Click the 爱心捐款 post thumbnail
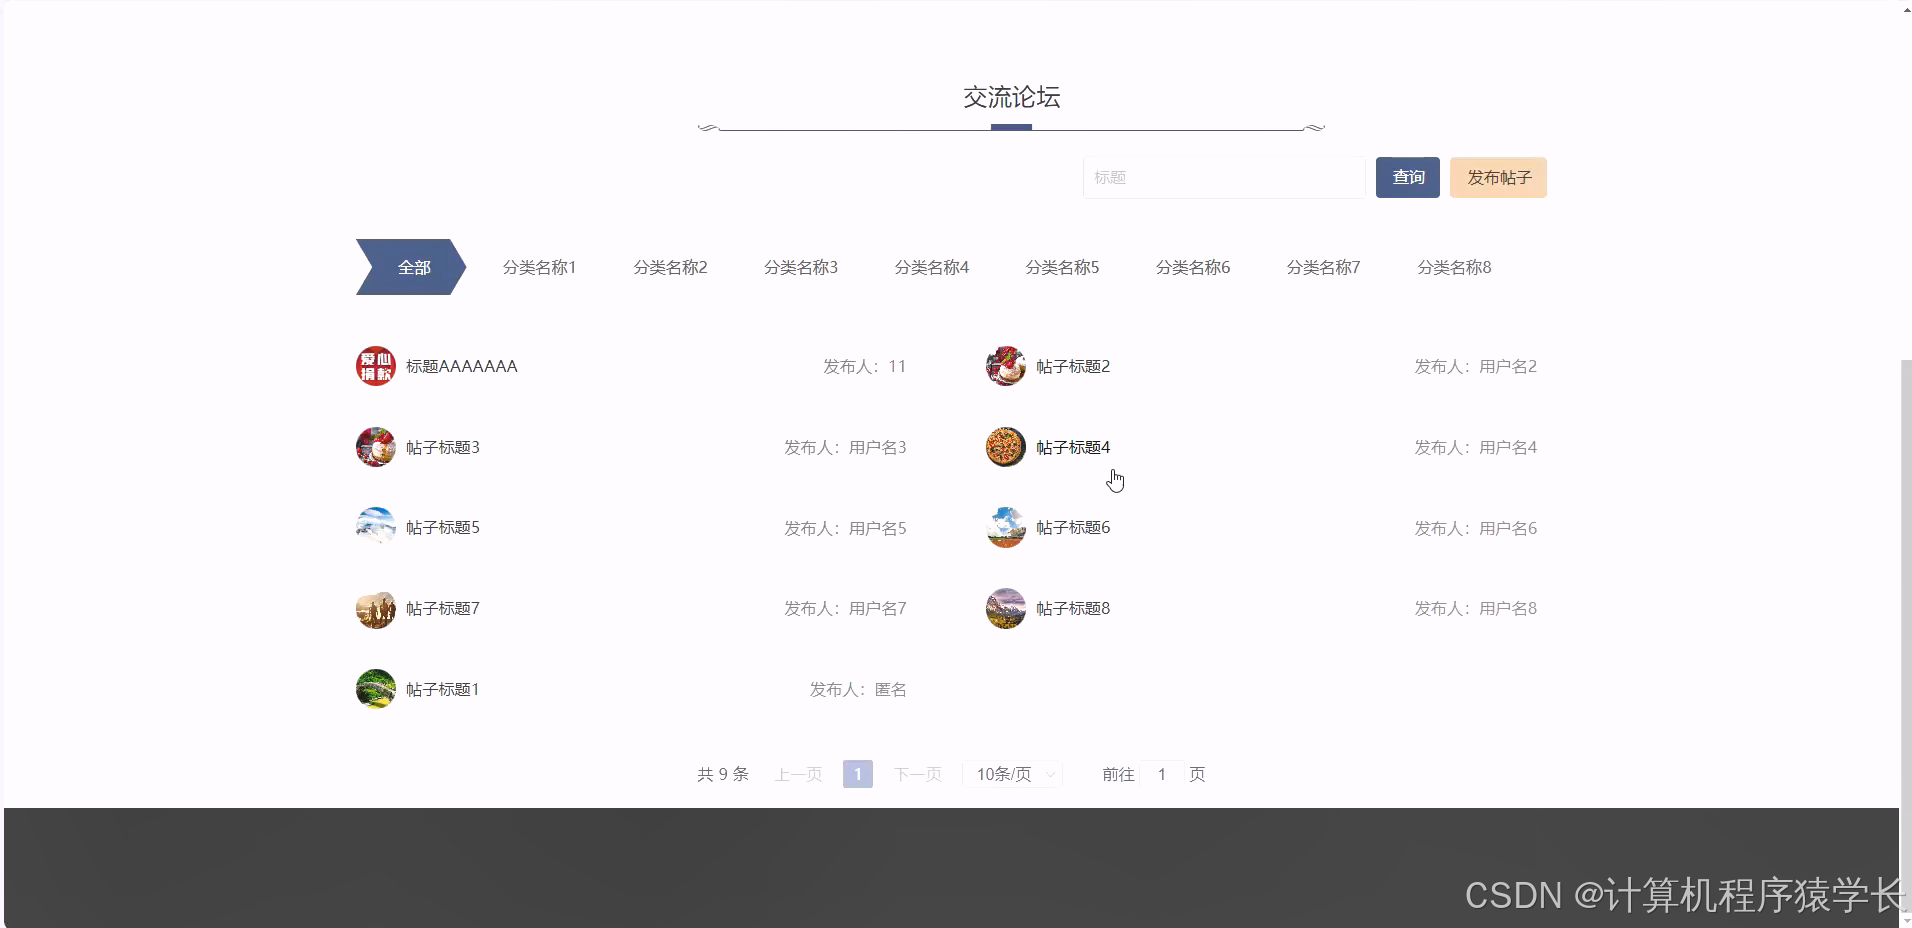The height and width of the screenshot is (928, 1912). [x=375, y=365]
